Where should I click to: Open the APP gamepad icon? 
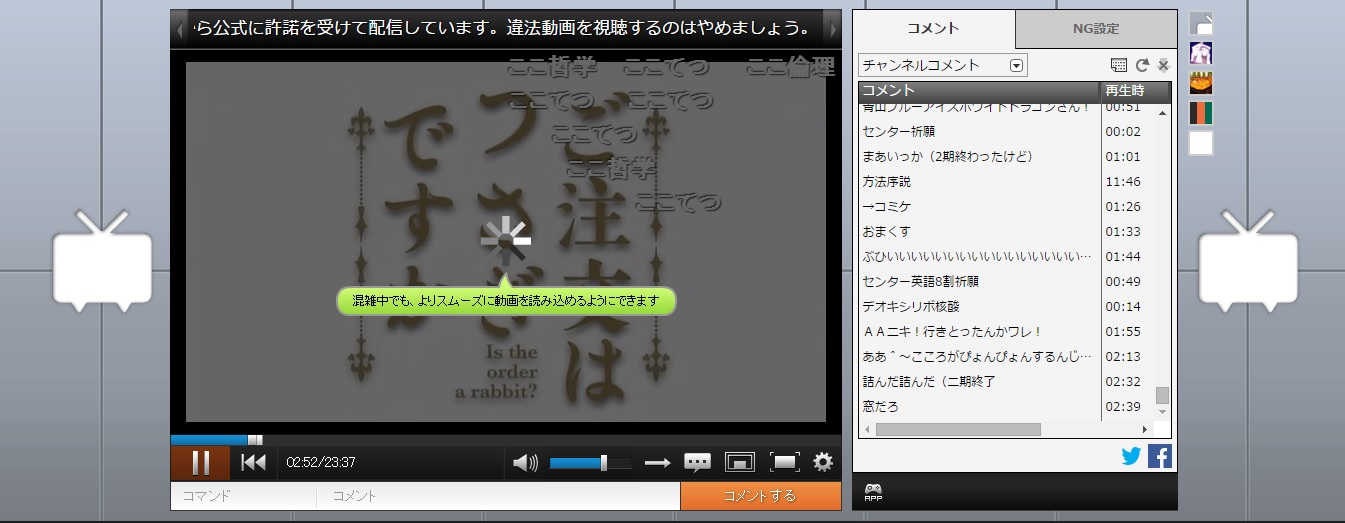pyautogui.click(x=872, y=492)
